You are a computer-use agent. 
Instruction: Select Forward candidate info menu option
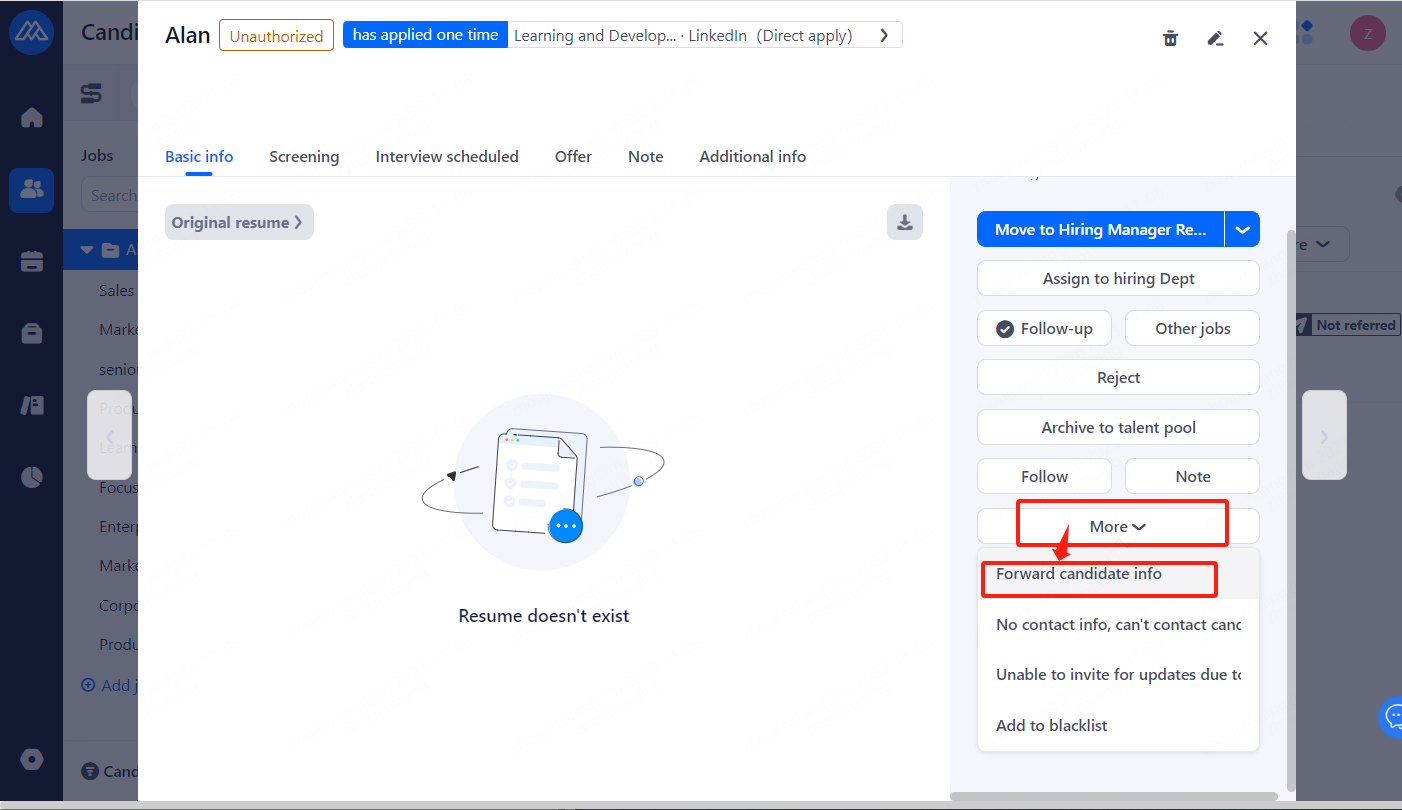[x=1079, y=574]
